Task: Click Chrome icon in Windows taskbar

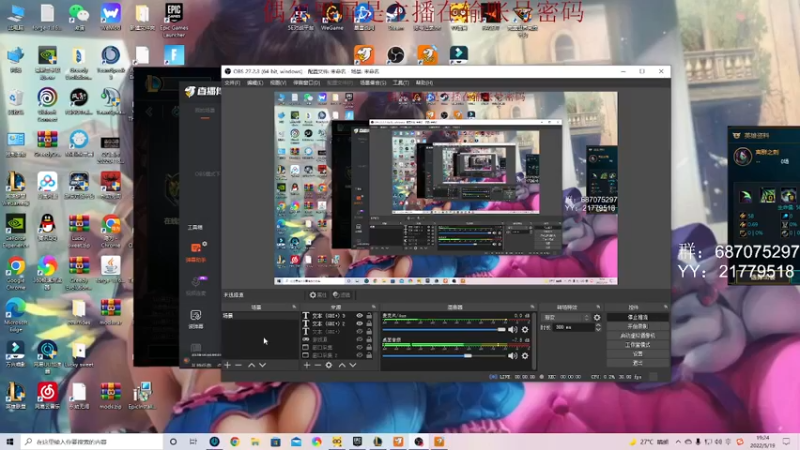Action: point(235,441)
